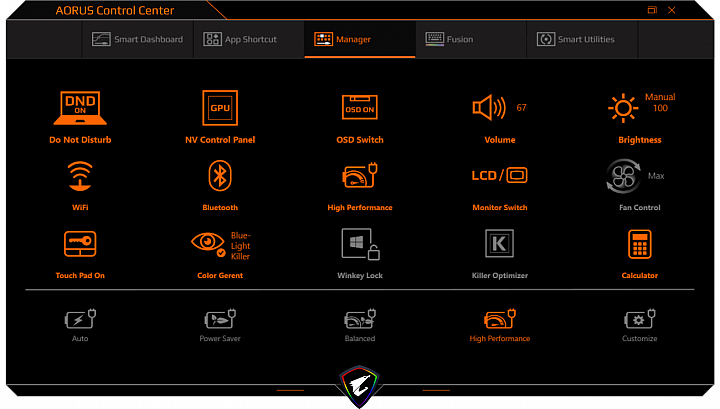The image size is (720, 409).
Task: Click the Fan Control label
Action: coord(640,207)
